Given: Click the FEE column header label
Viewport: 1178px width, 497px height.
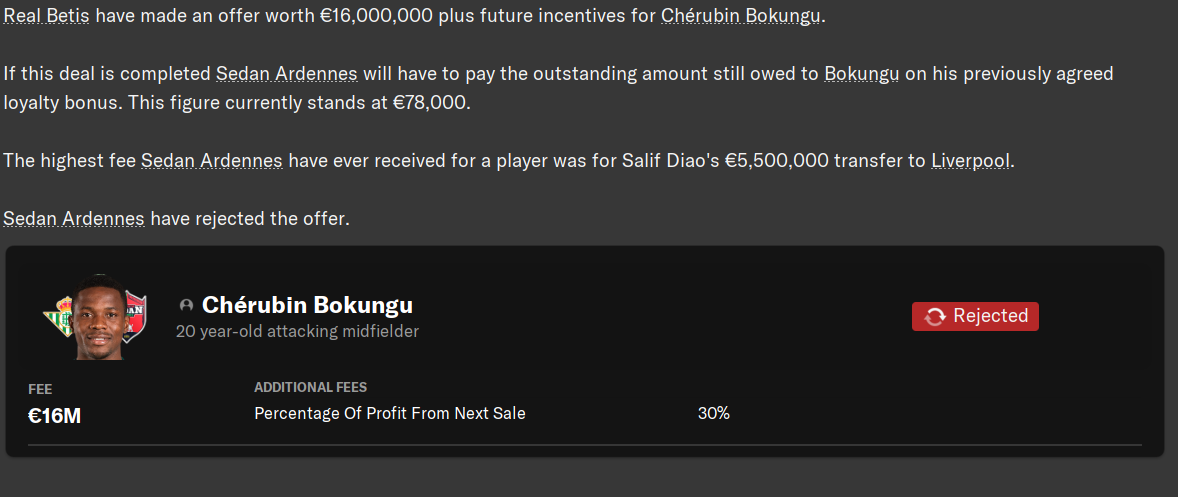Looking at the screenshot, I should click(x=40, y=389).
